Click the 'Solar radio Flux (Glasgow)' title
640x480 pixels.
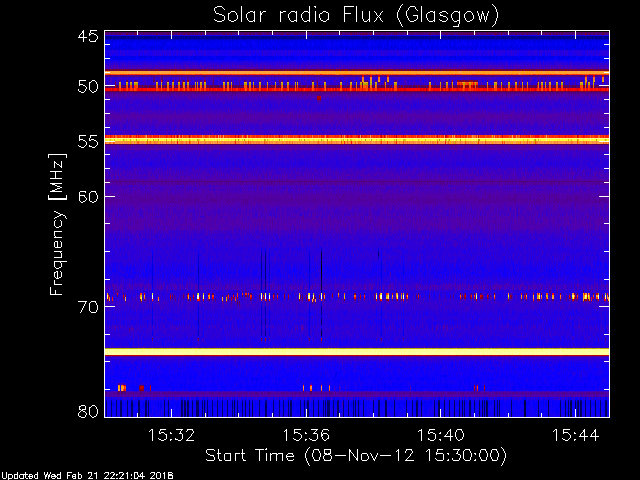[x=356, y=16]
